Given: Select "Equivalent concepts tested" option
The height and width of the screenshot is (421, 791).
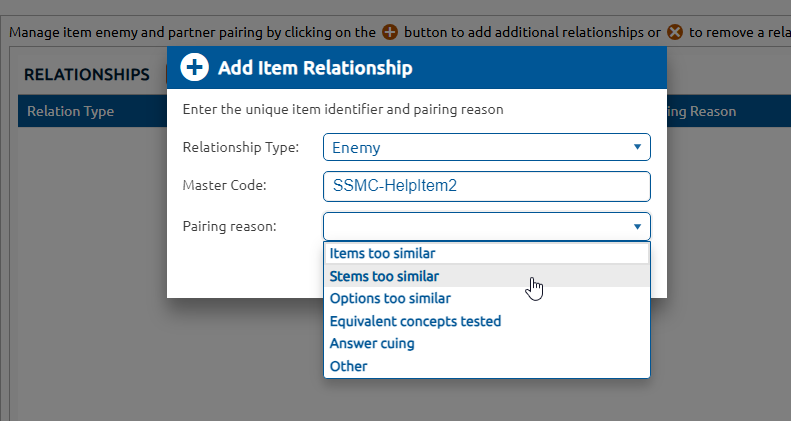Looking at the screenshot, I should pos(415,321).
